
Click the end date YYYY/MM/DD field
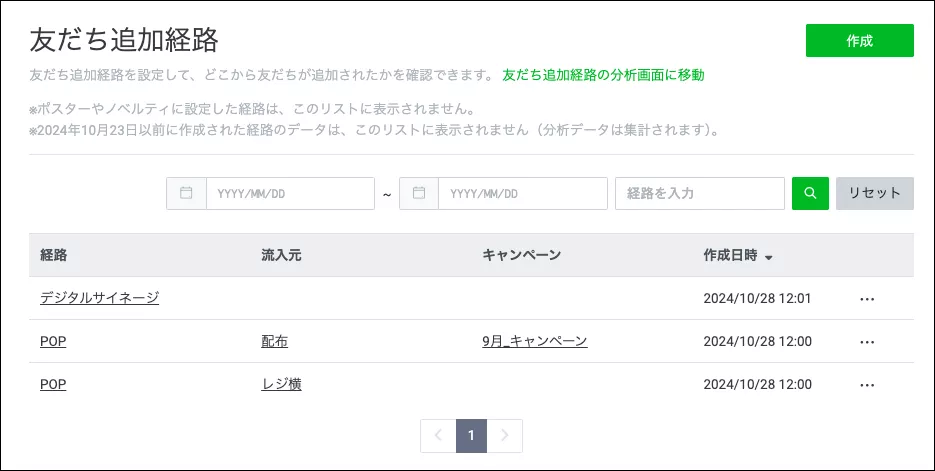tap(522, 194)
